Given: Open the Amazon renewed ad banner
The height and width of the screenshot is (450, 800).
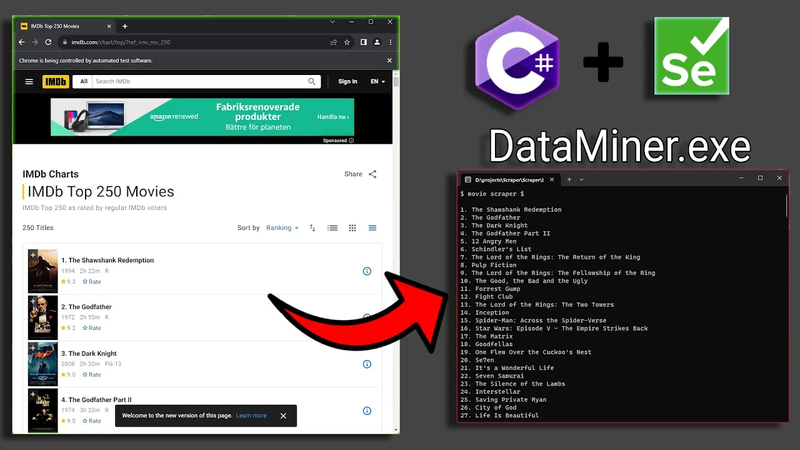Looking at the screenshot, I should coord(202,117).
